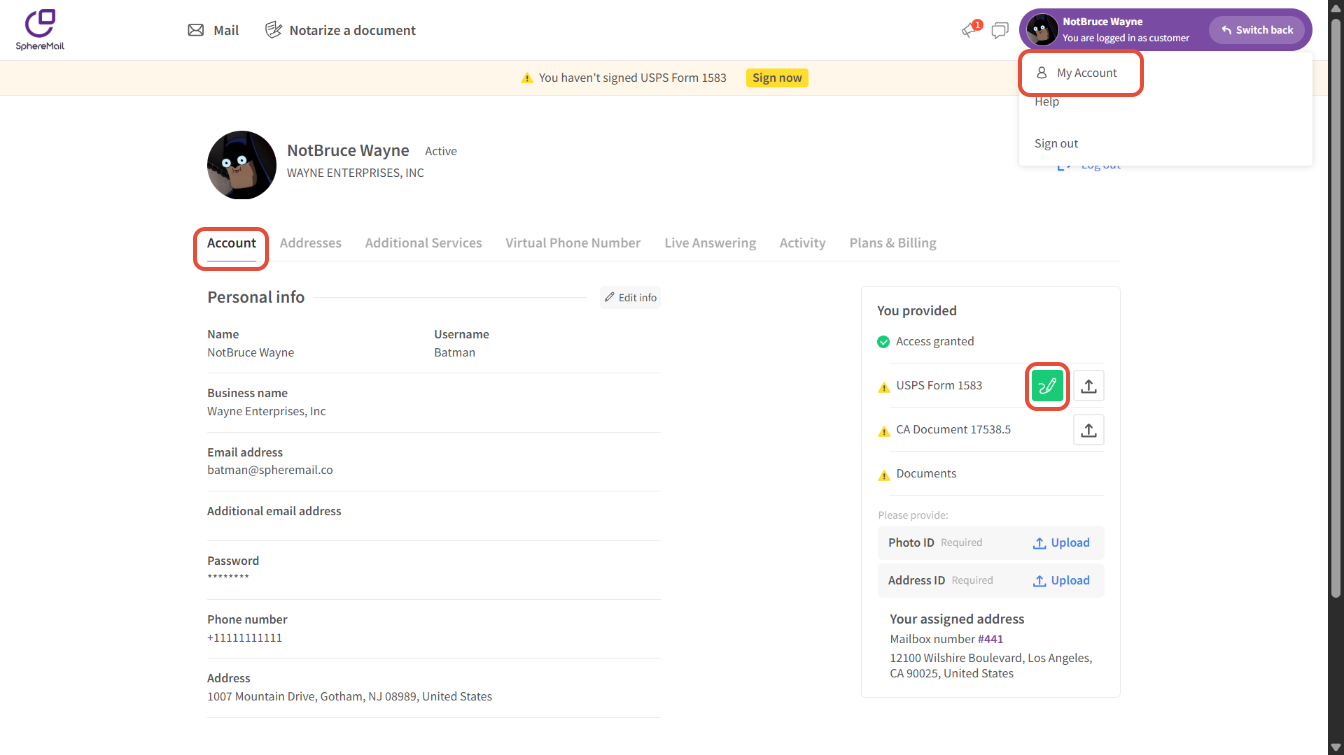Open the Additional Services tab

423,243
